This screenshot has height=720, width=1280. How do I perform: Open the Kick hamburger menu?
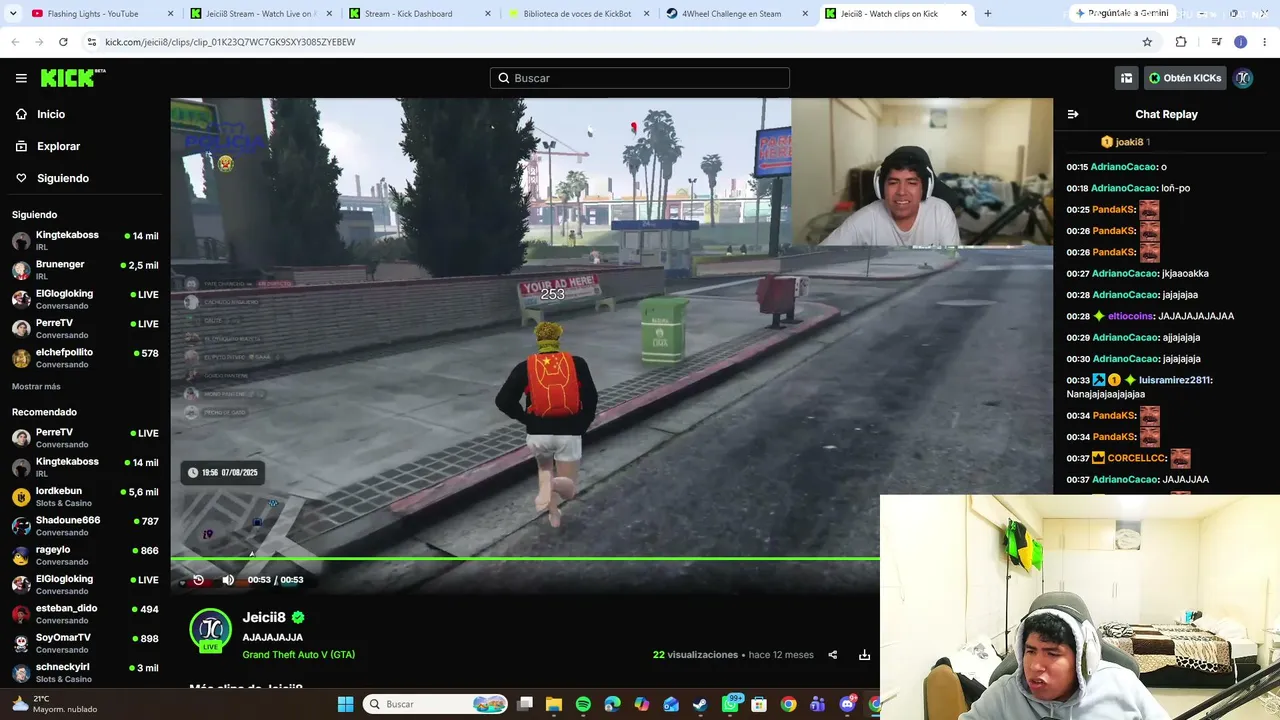click(x=21, y=78)
